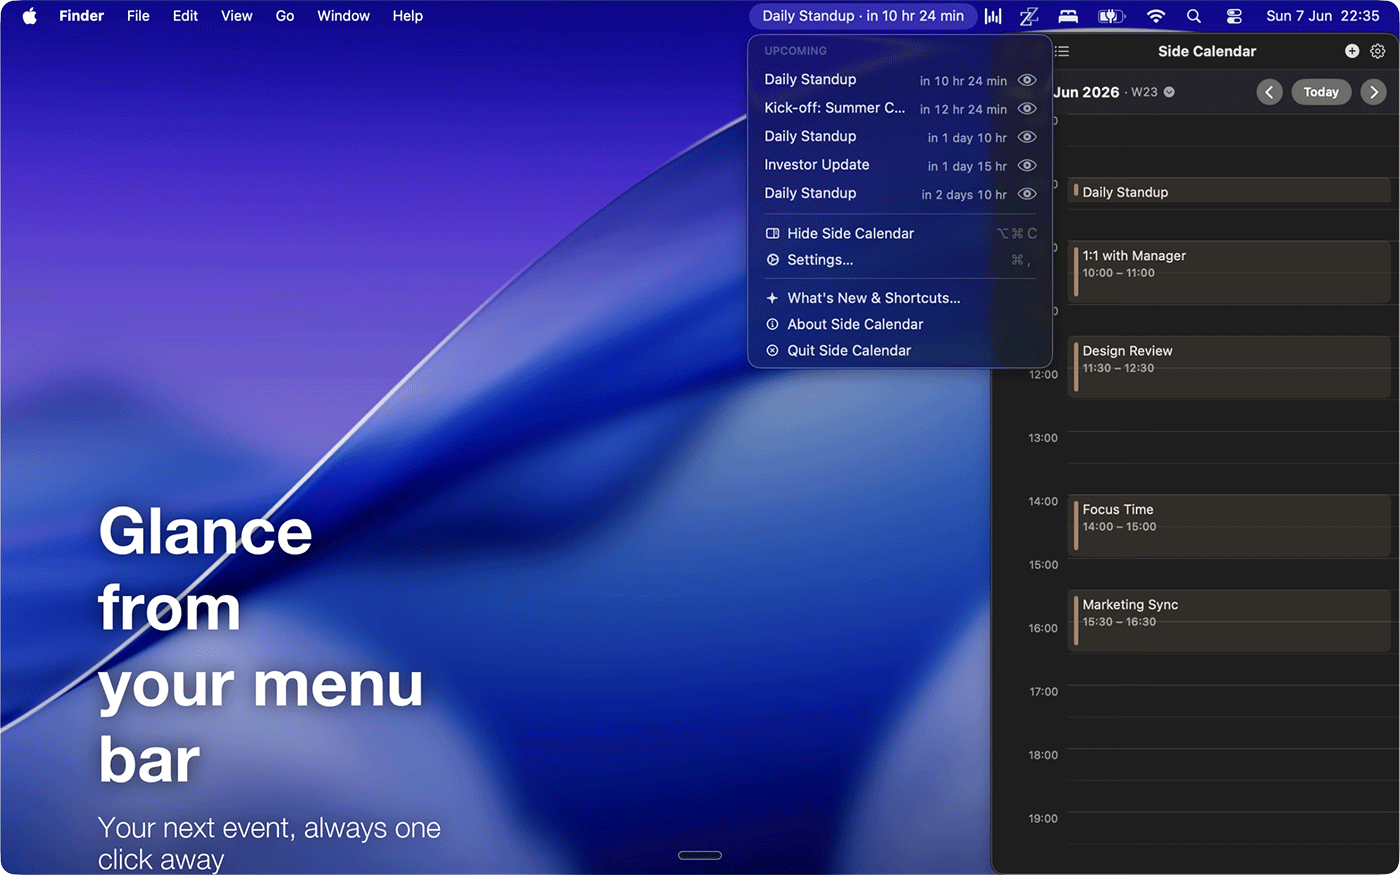Open Control Center from the menu bar
The height and width of the screenshot is (875, 1400).
click(x=1234, y=16)
